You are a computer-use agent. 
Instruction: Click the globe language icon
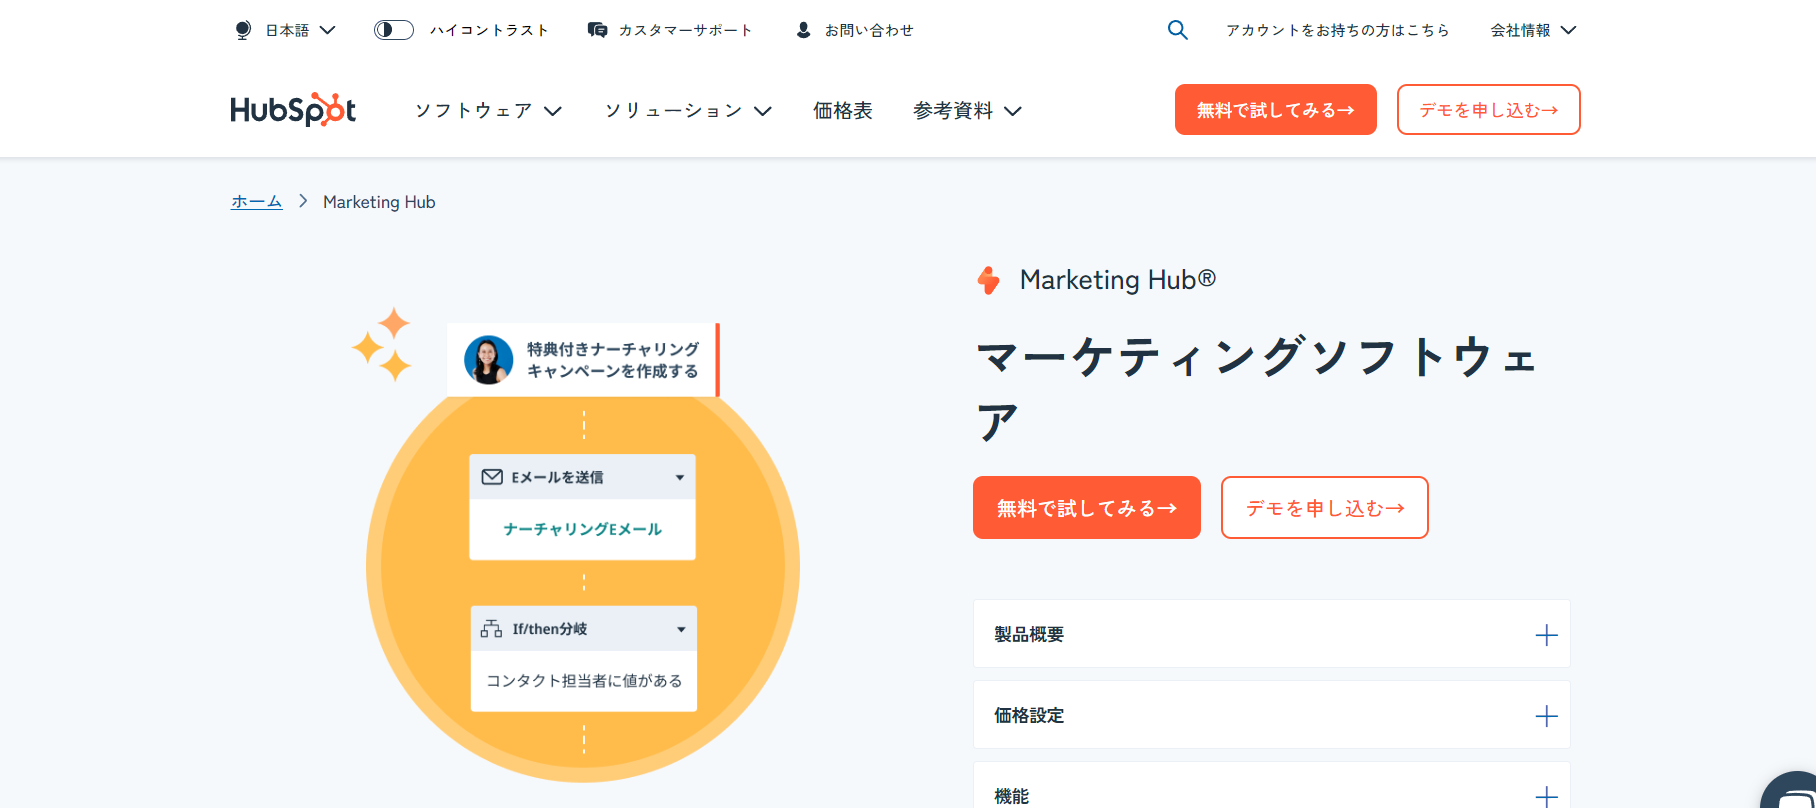pos(243,30)
